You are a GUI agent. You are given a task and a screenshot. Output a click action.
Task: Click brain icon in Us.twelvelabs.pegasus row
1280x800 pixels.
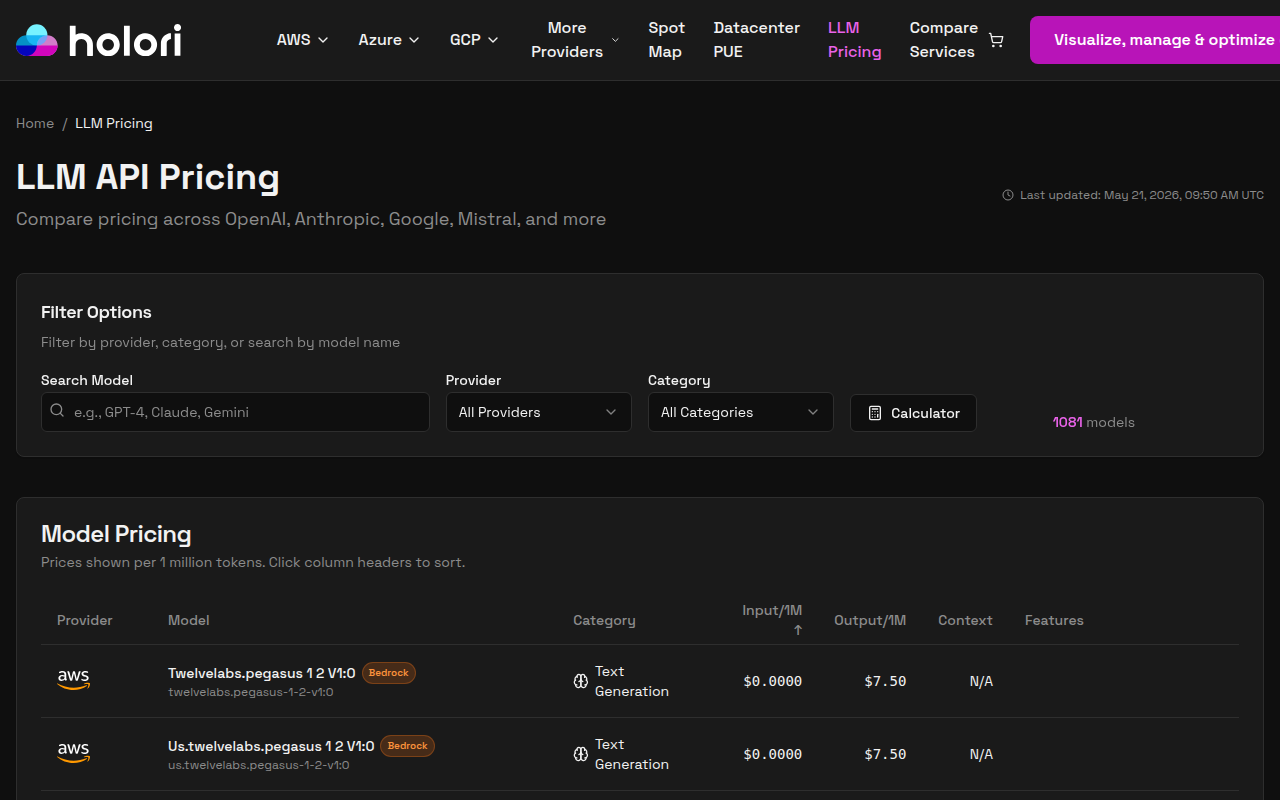coord(580,754)
